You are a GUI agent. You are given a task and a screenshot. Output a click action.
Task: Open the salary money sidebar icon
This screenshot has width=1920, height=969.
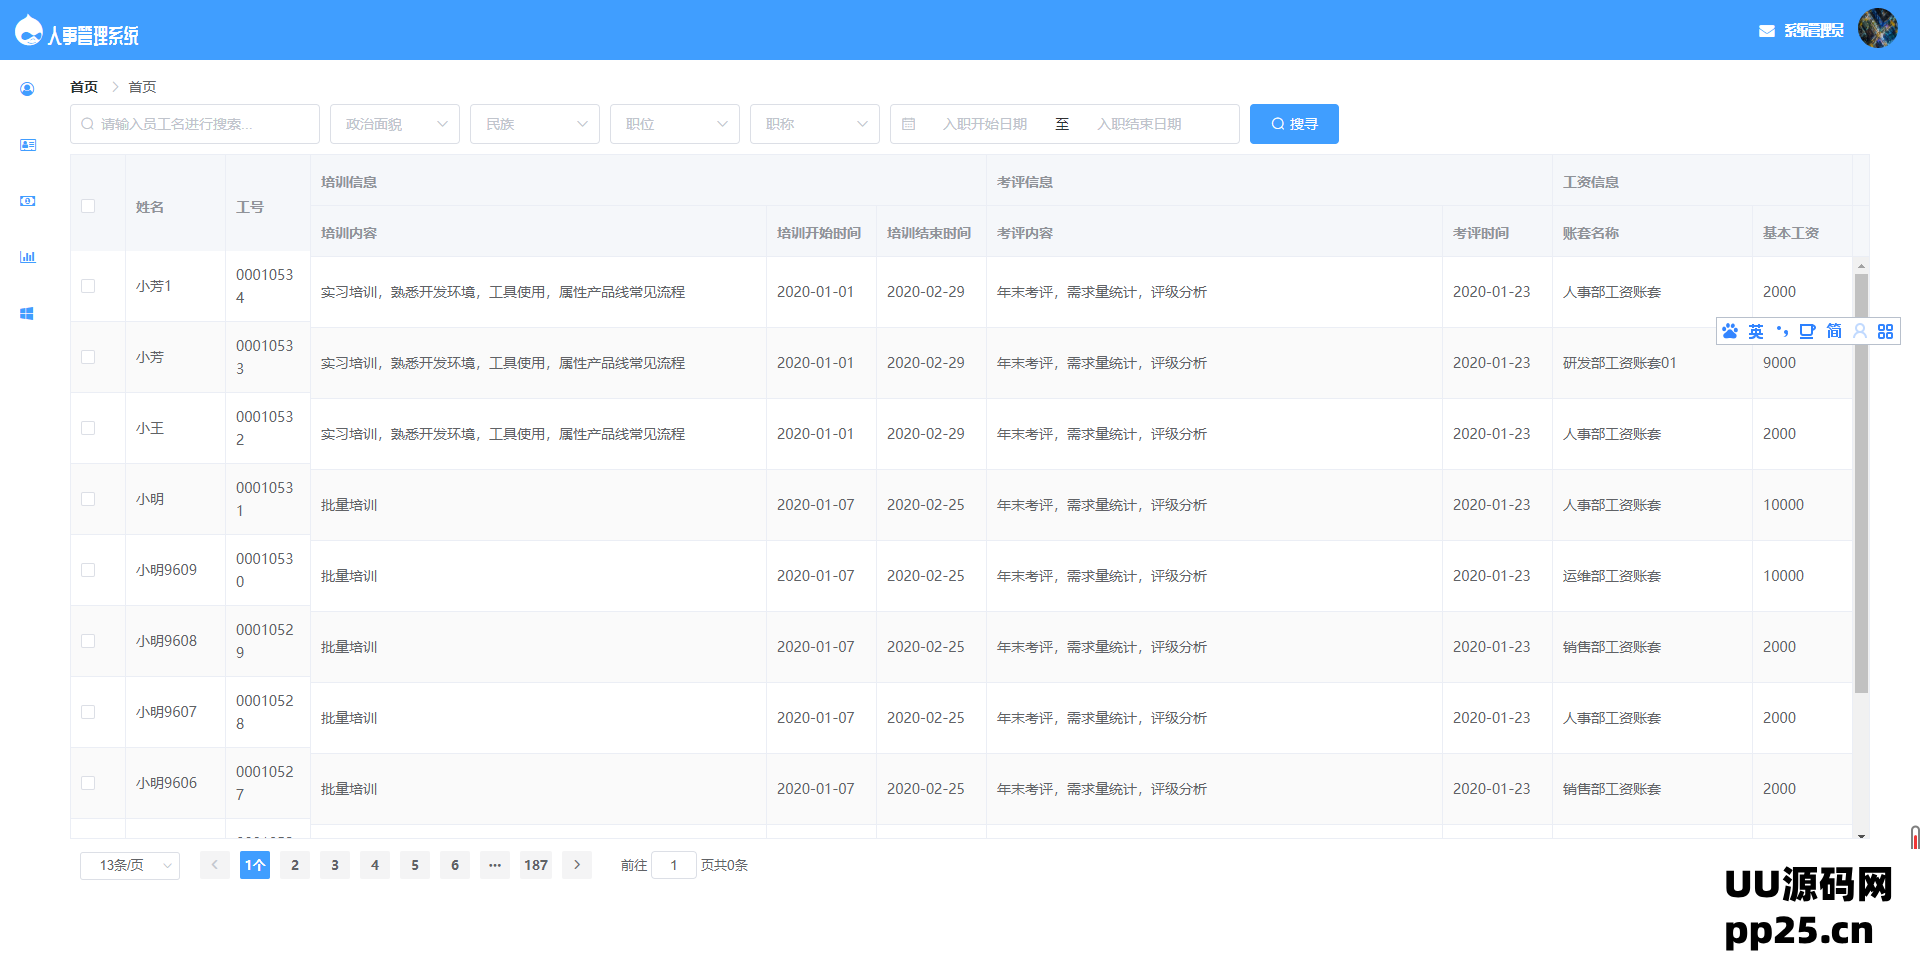click(x=27, y=201)
